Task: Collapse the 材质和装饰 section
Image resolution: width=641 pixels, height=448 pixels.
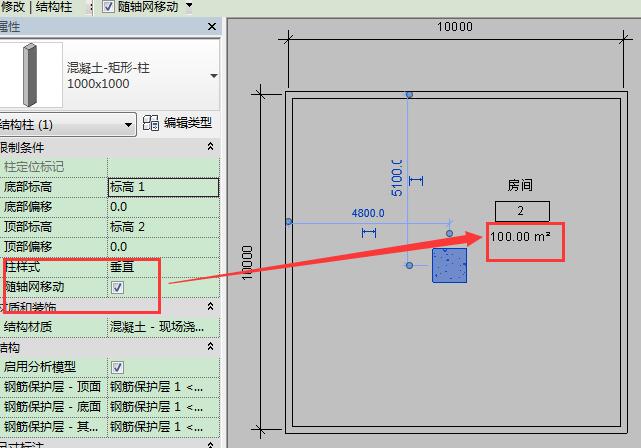Action: [x=211, y=306]
